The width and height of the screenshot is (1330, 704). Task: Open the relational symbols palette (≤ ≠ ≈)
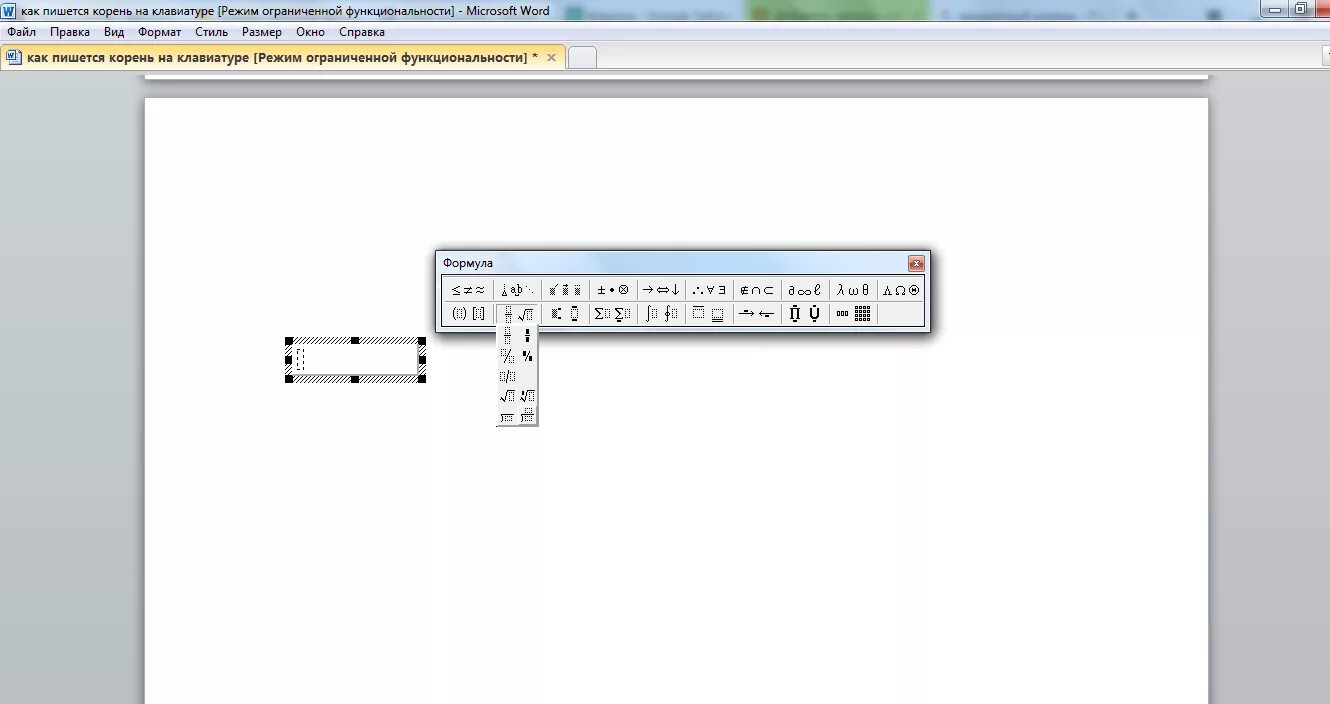[468, 290]
